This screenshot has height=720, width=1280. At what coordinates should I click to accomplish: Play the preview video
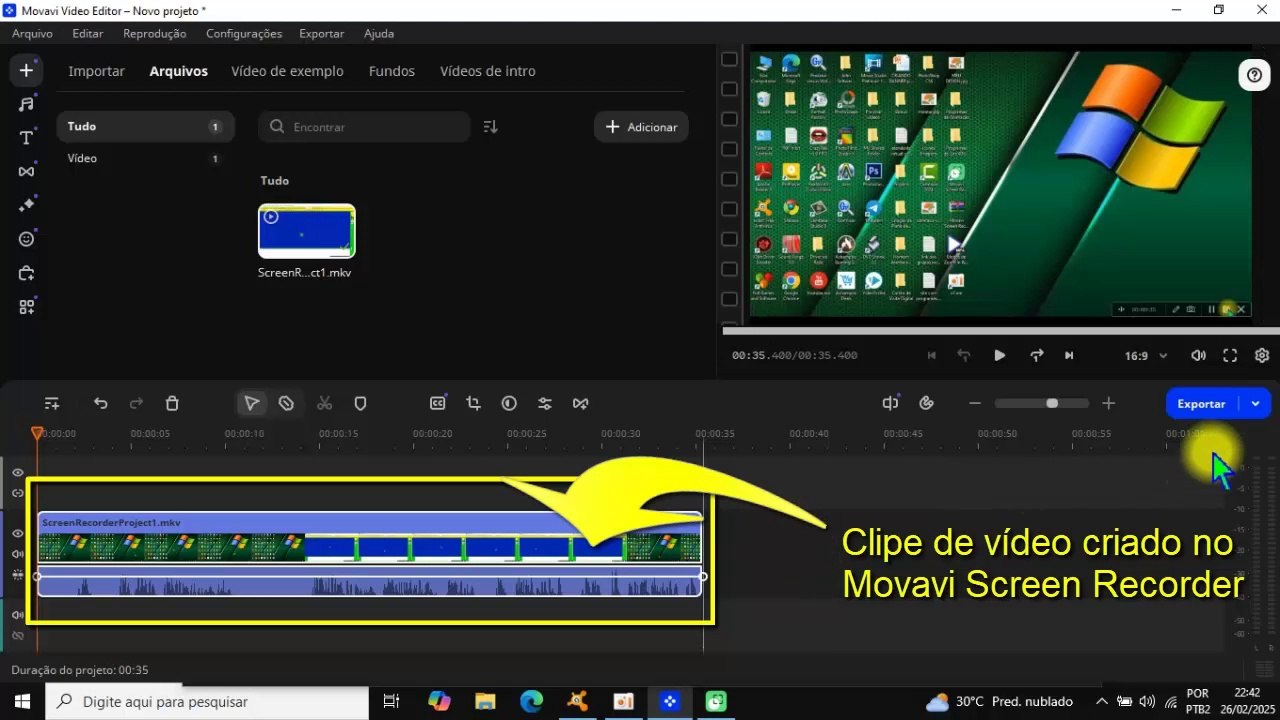click(1000, 355)
